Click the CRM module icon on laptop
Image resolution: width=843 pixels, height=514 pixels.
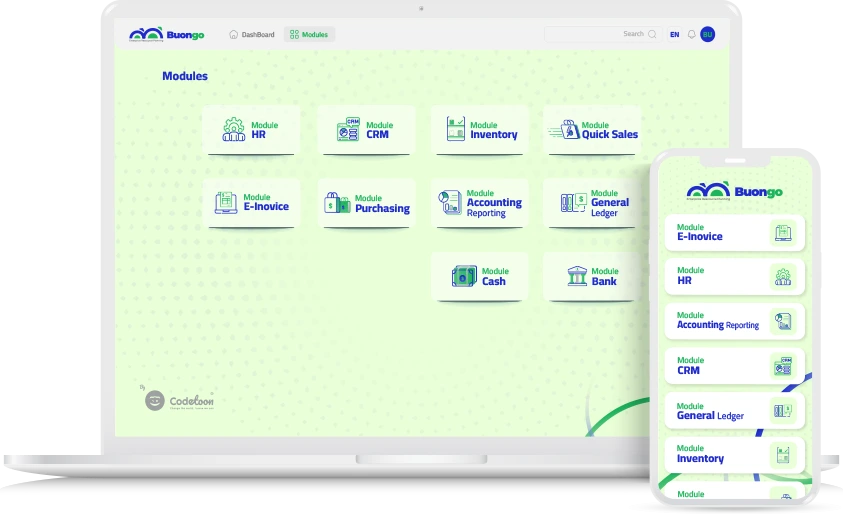(x=348, y=129)
